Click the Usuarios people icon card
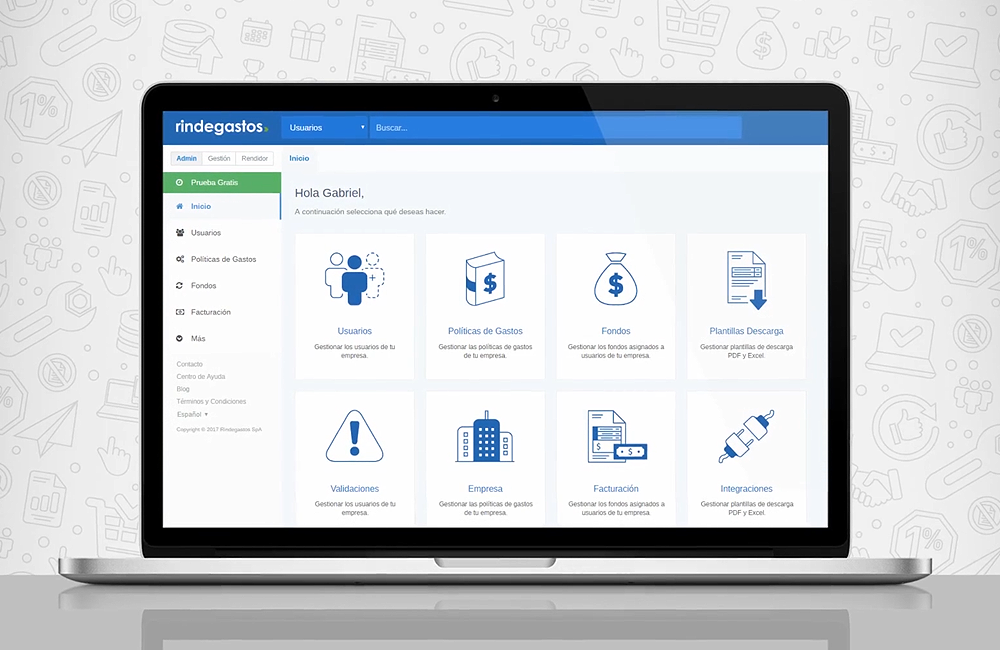Image resolution: width=1000 pixels, height=650 pixels. point(354,277)
